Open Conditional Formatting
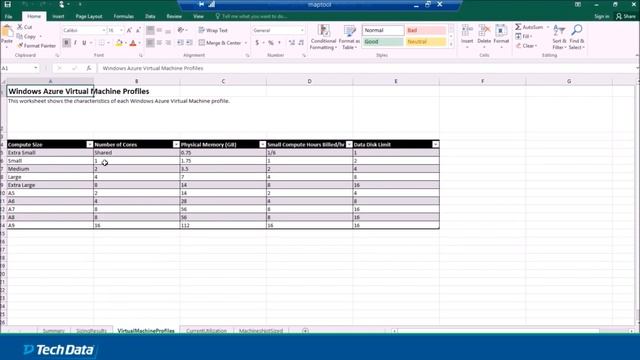Image resolution: width=640 pixels, height=360 pixels. 323,37
